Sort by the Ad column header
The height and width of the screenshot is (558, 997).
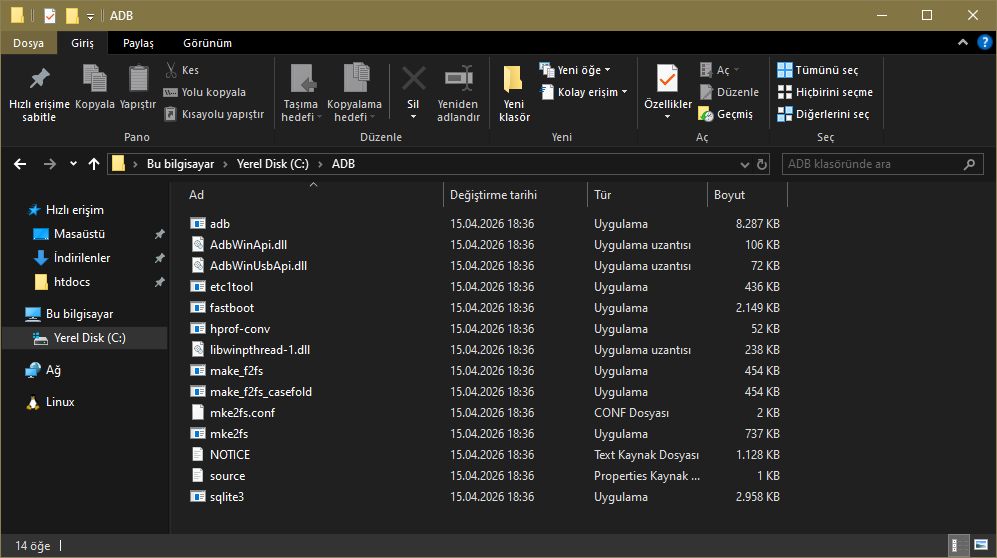[x=307, y=195]
